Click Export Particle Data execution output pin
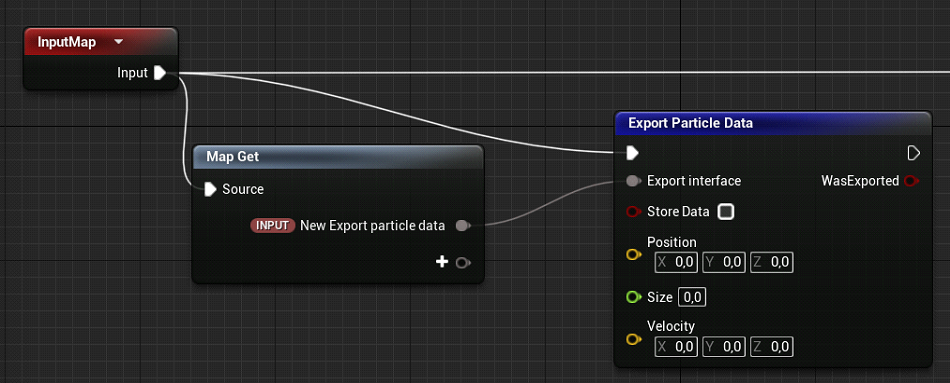The width and height of the screenshot is (950, 383). coord(914,153)
